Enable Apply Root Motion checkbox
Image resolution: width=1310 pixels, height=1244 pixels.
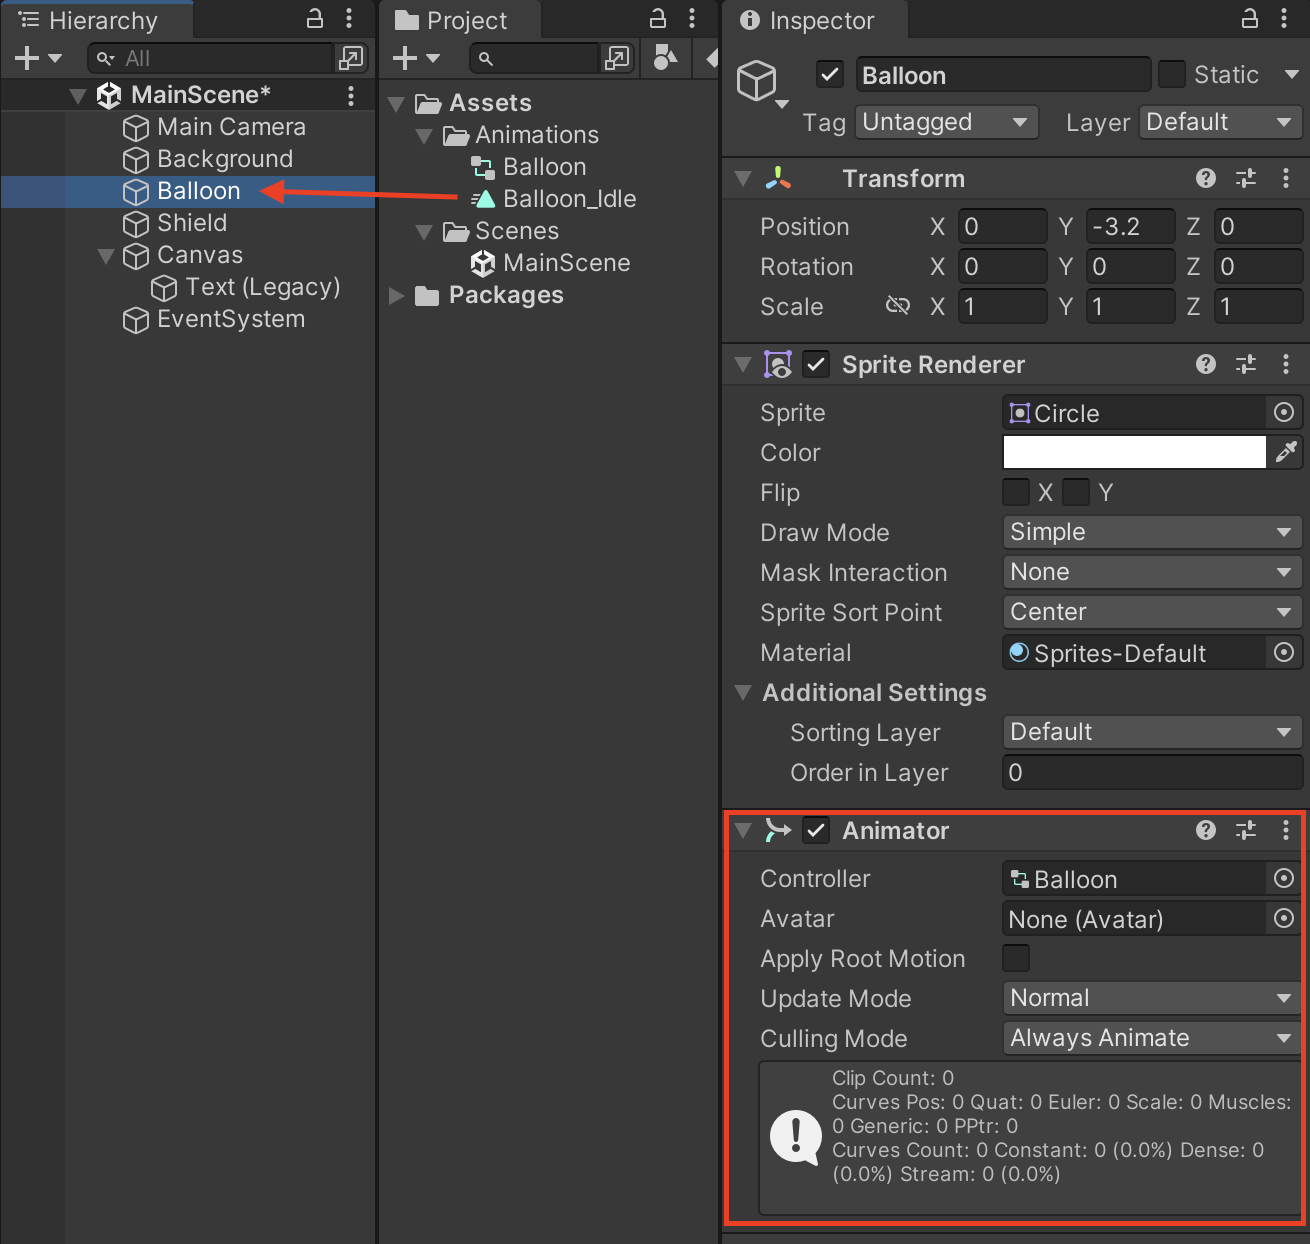tap(1016, 958)
